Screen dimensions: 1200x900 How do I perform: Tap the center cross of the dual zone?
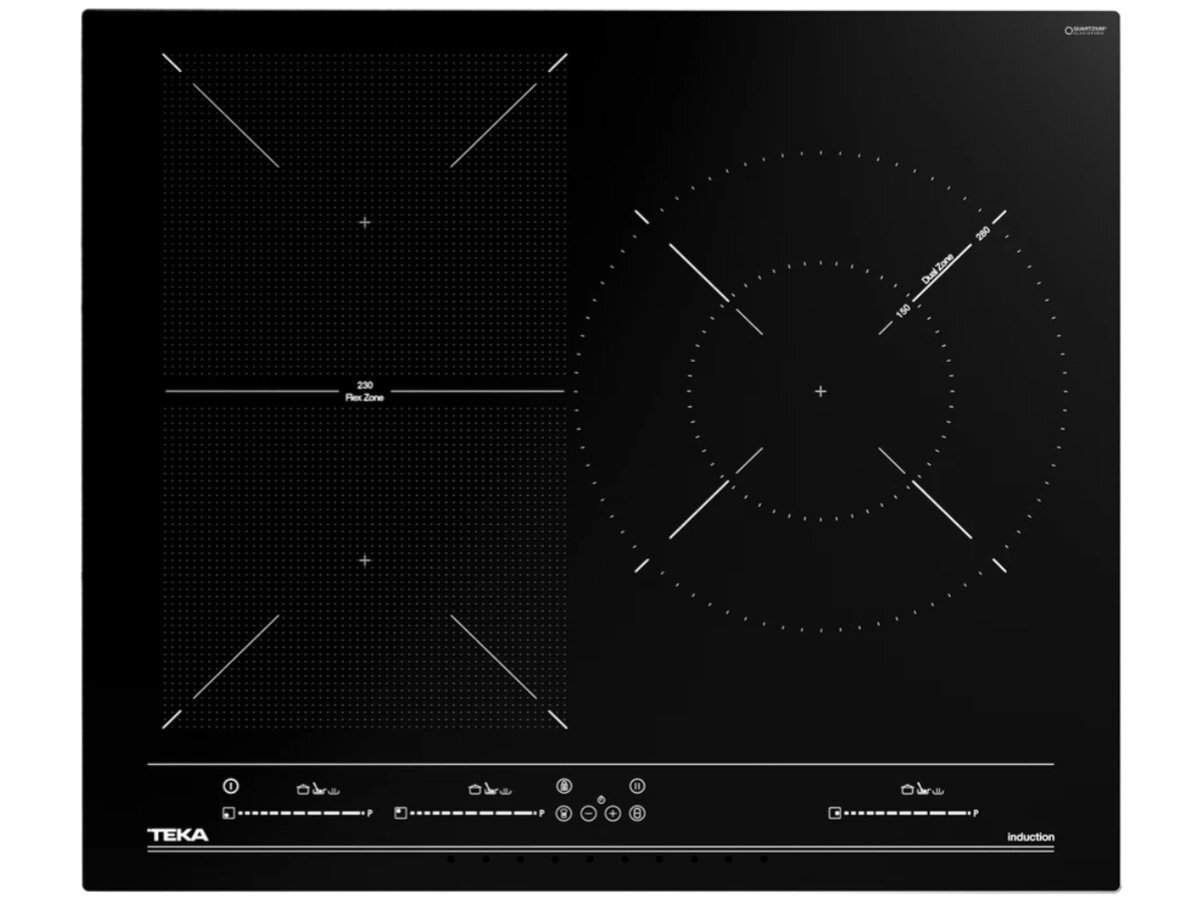click(x=821, y=391)
